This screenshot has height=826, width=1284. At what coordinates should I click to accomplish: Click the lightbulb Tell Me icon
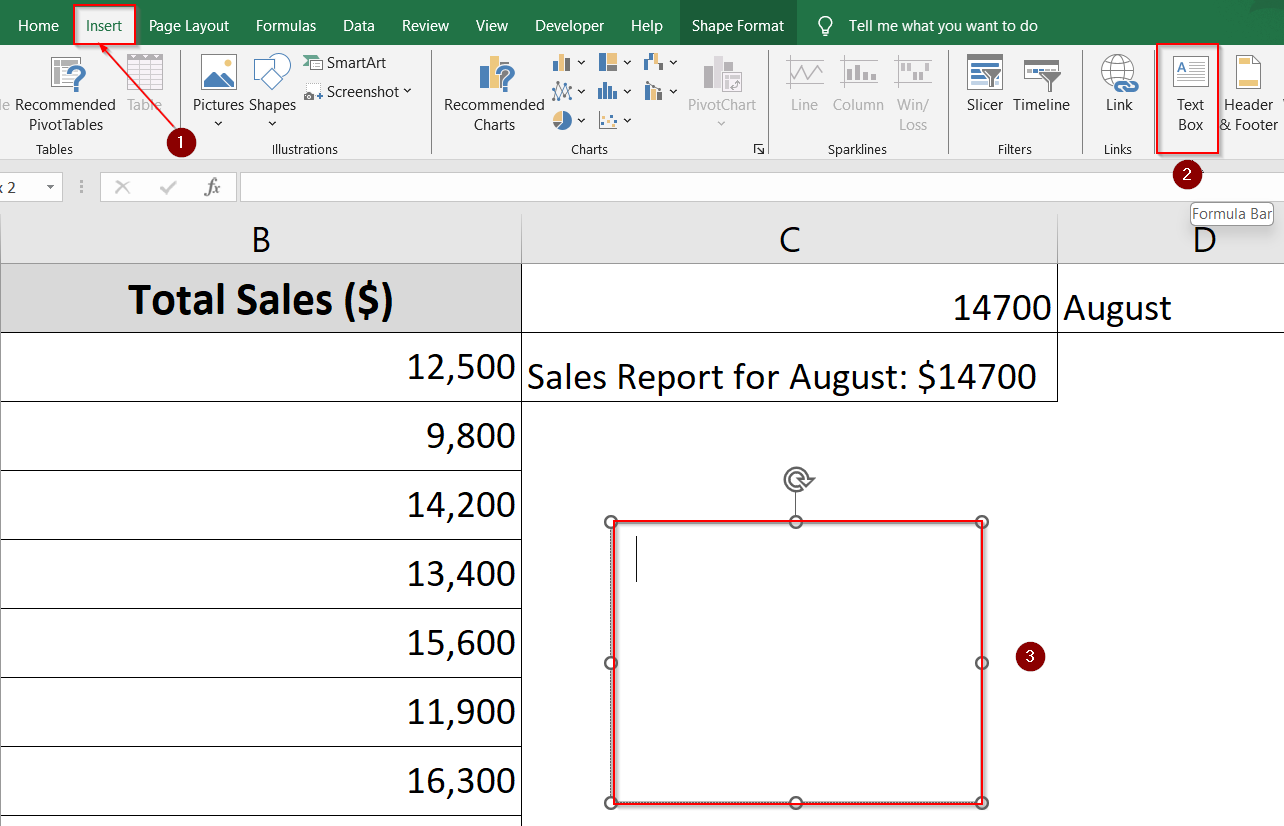825,25
